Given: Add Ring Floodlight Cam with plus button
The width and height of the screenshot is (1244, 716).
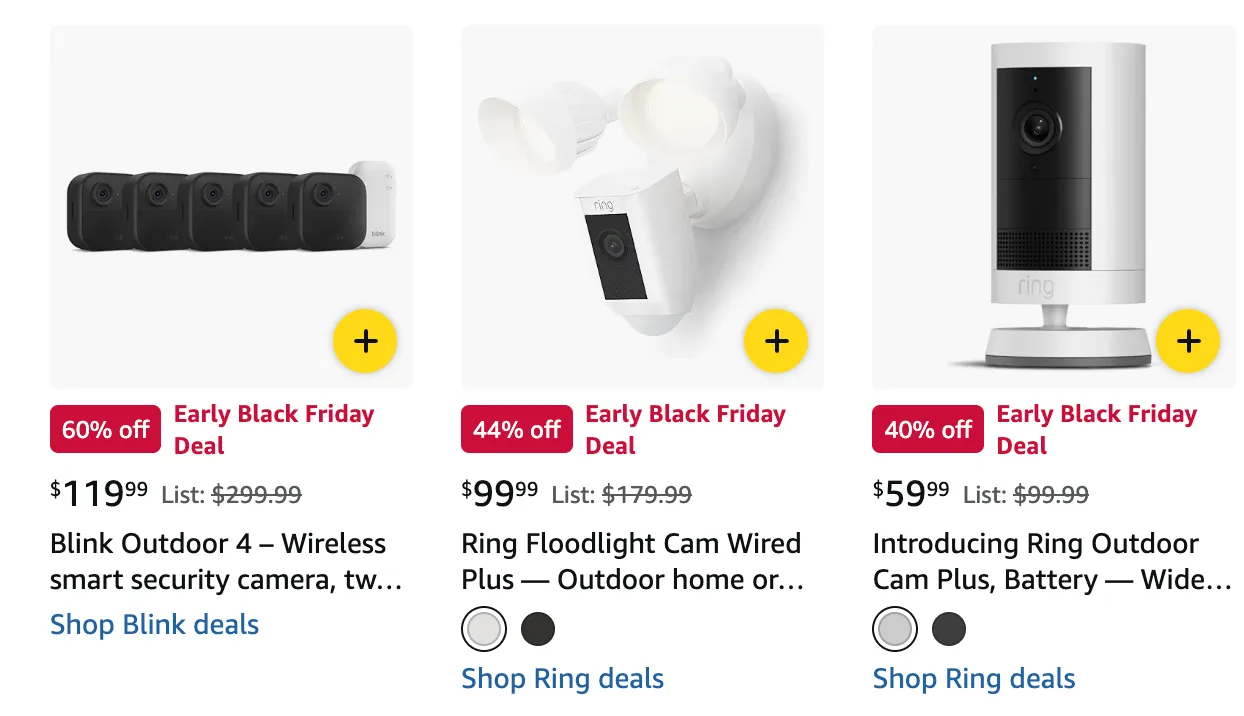Looking at the screenshot, I should 776,341.
